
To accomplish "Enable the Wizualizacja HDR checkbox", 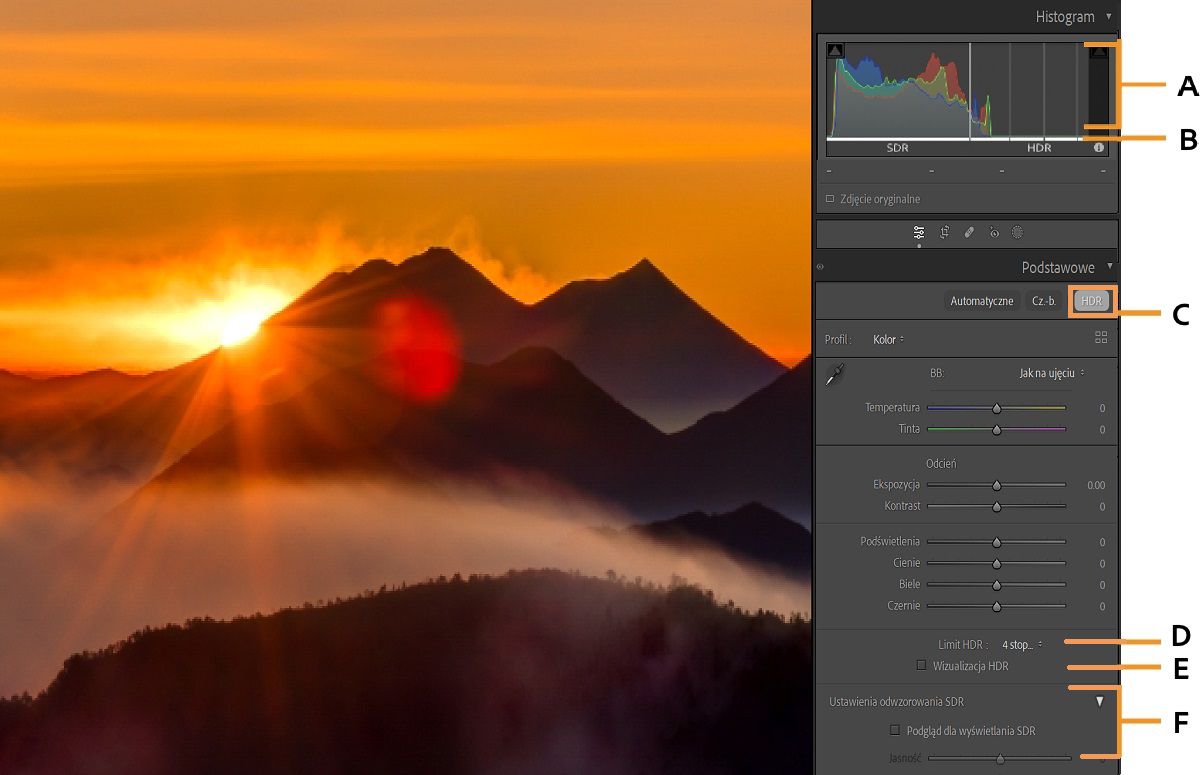I will point(921,665).
